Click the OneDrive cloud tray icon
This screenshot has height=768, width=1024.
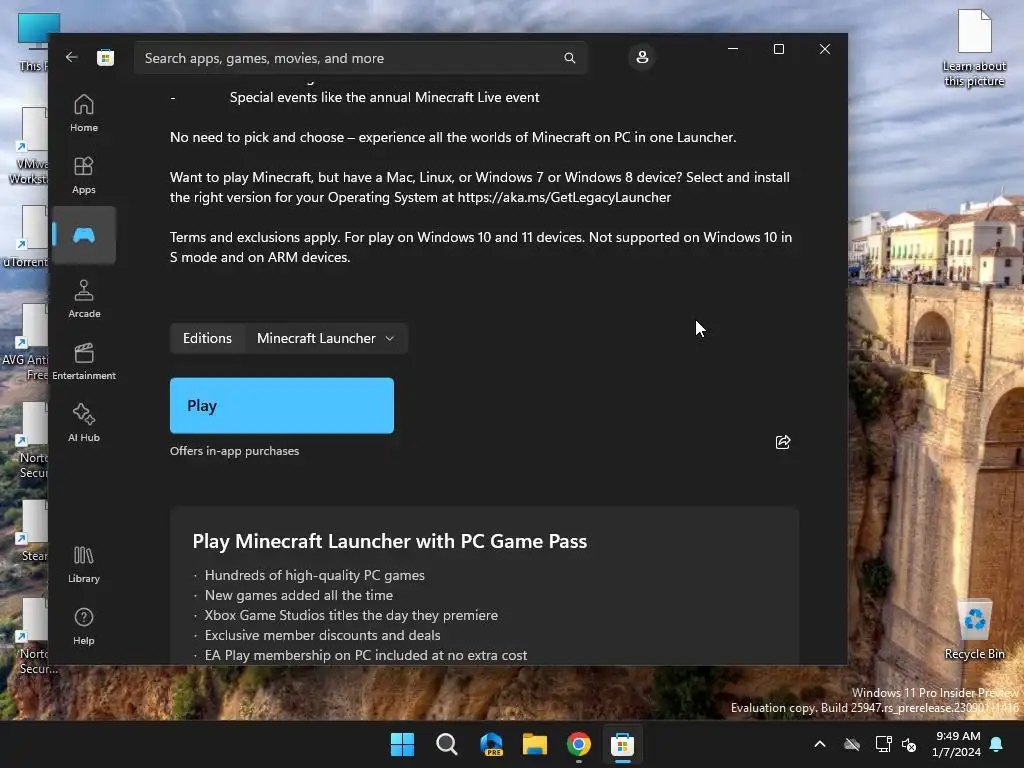(x=852, y=744)
